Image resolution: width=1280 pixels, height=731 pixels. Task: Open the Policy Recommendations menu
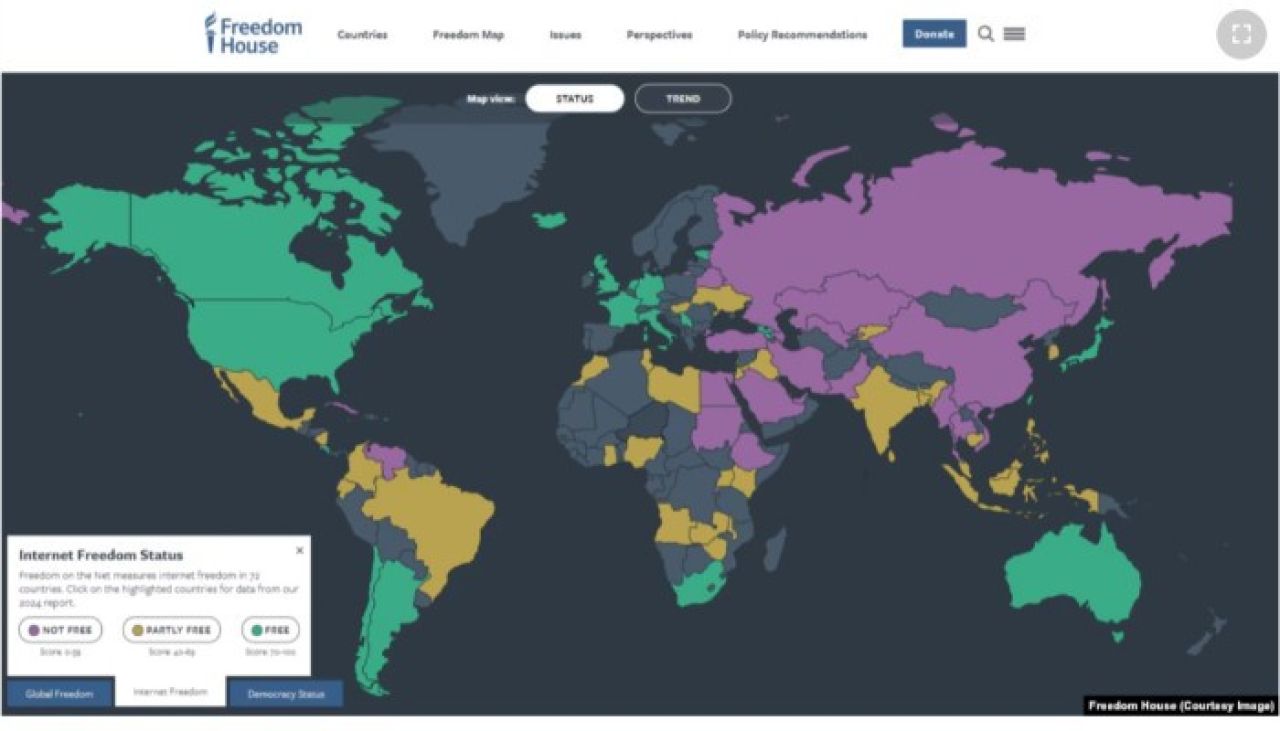[x=802, y=35]
